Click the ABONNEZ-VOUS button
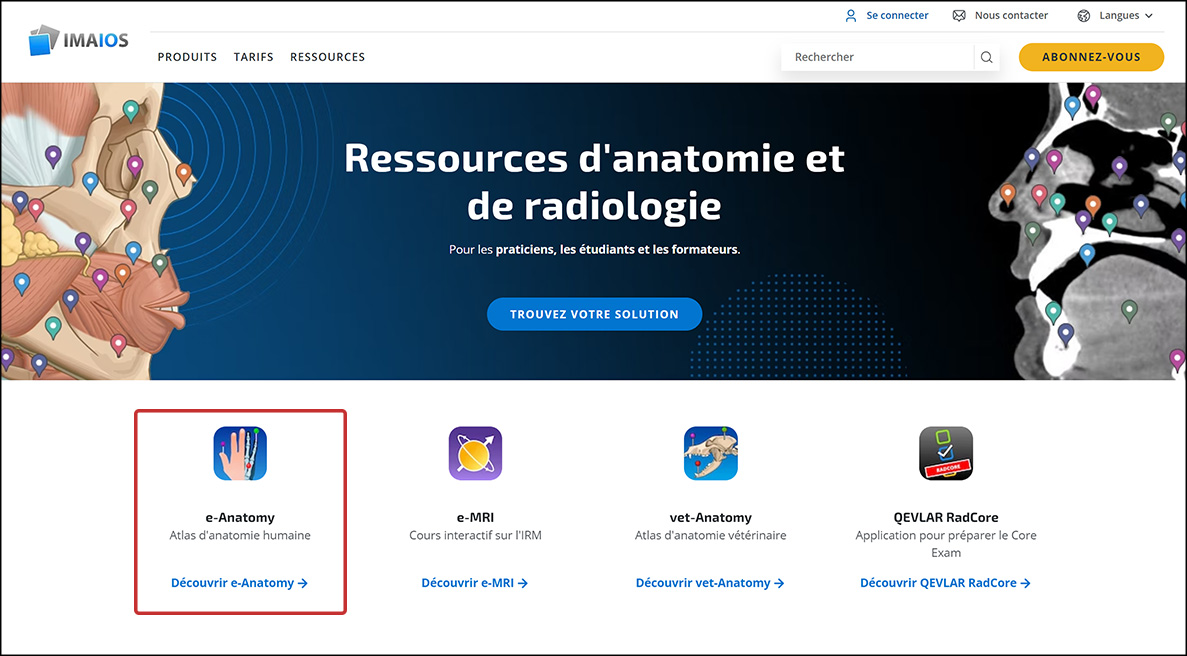 [1091, 57]
